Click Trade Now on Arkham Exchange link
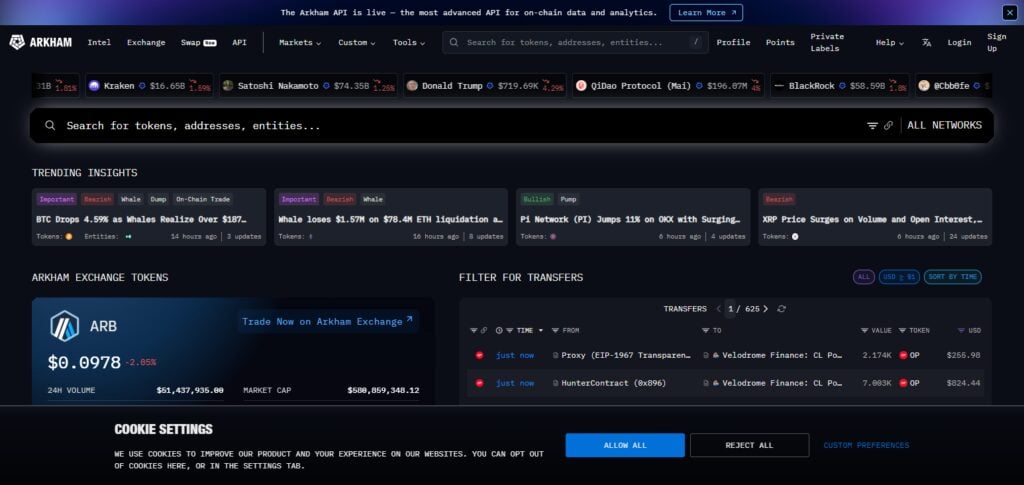Screen dimensions: 1024x485 tap(327, 321)
